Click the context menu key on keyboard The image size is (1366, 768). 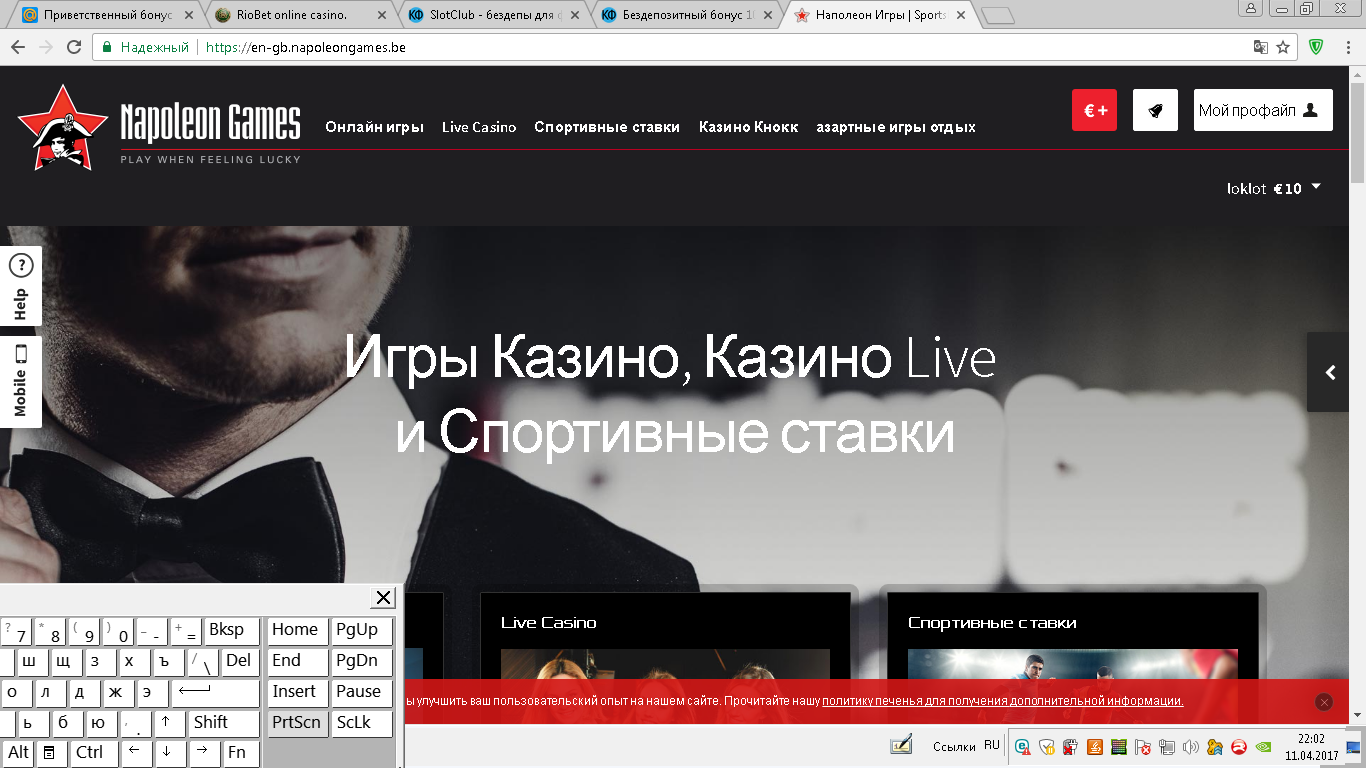tap(52, 754)
